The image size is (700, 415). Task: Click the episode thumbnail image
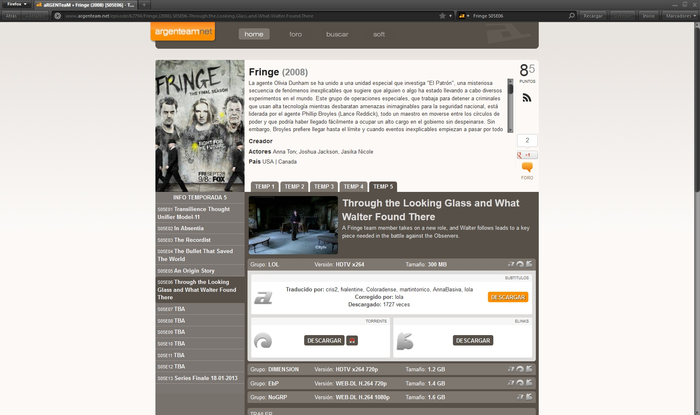click(x=293, y=225)
